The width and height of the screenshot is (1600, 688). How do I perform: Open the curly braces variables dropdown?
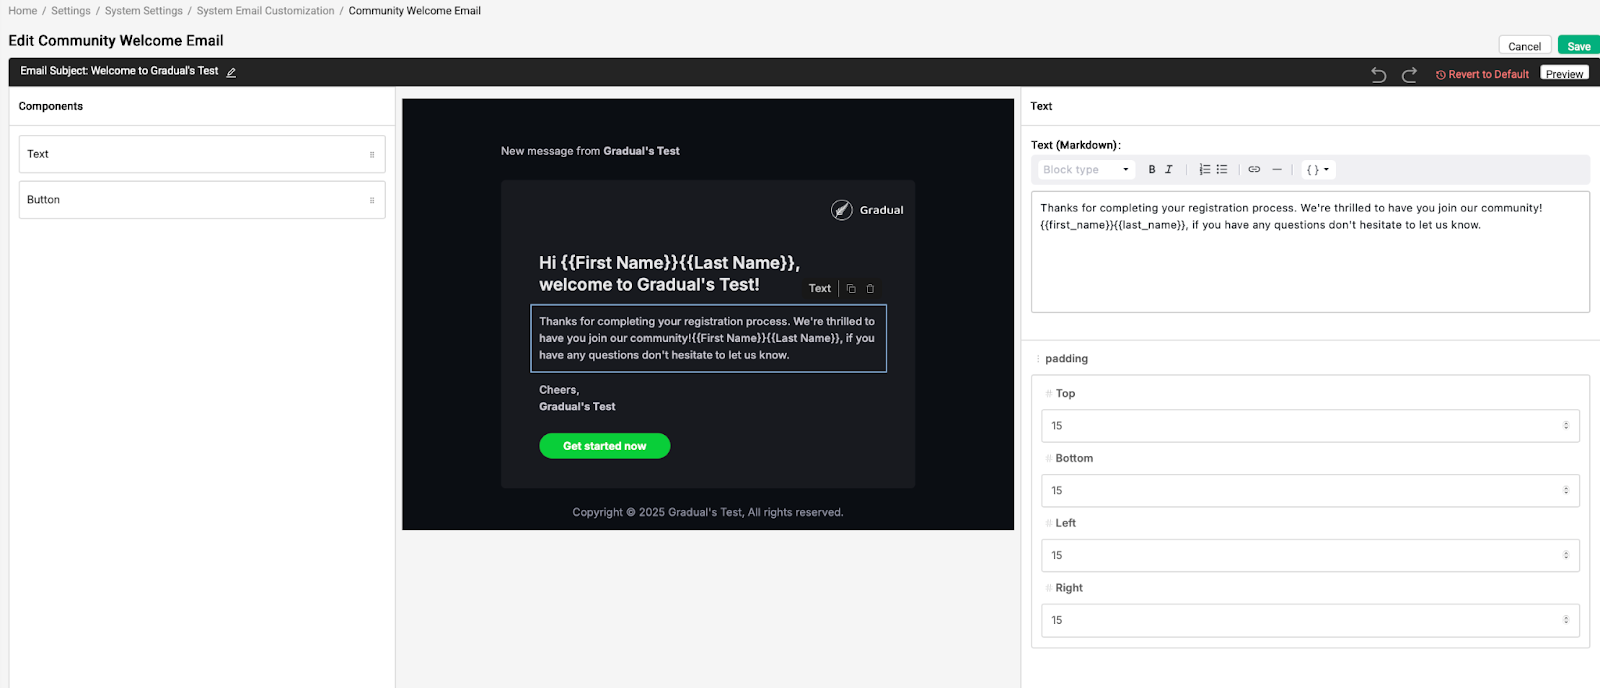[1317, 170]
